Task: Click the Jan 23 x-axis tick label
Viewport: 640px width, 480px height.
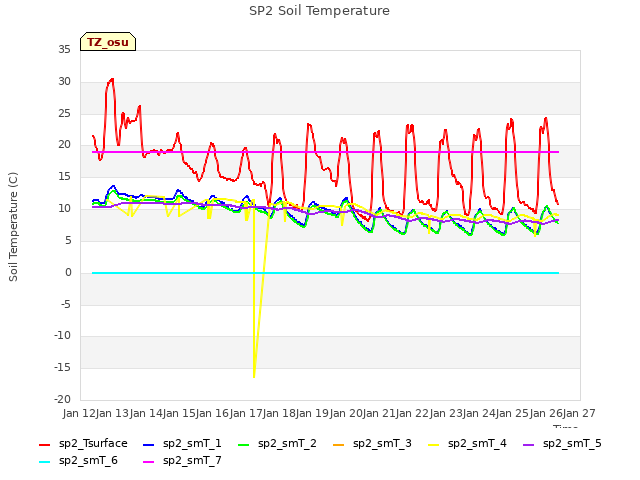Action: 446,413
